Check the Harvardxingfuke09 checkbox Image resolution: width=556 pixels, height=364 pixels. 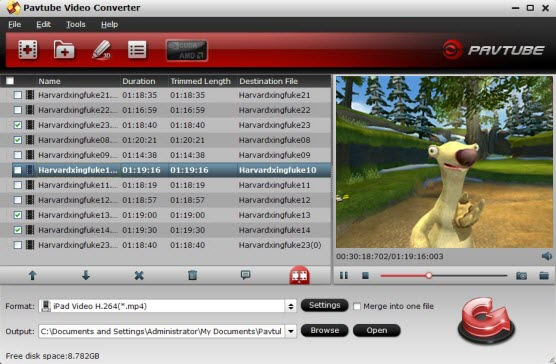(17, 155)
